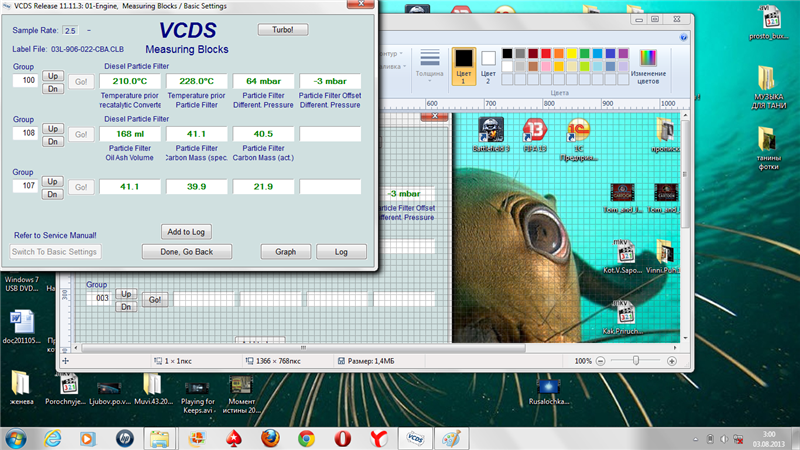Select Color 2 white swatch in Paint
This screenshot has height=450, width=800.
(489, 59)
